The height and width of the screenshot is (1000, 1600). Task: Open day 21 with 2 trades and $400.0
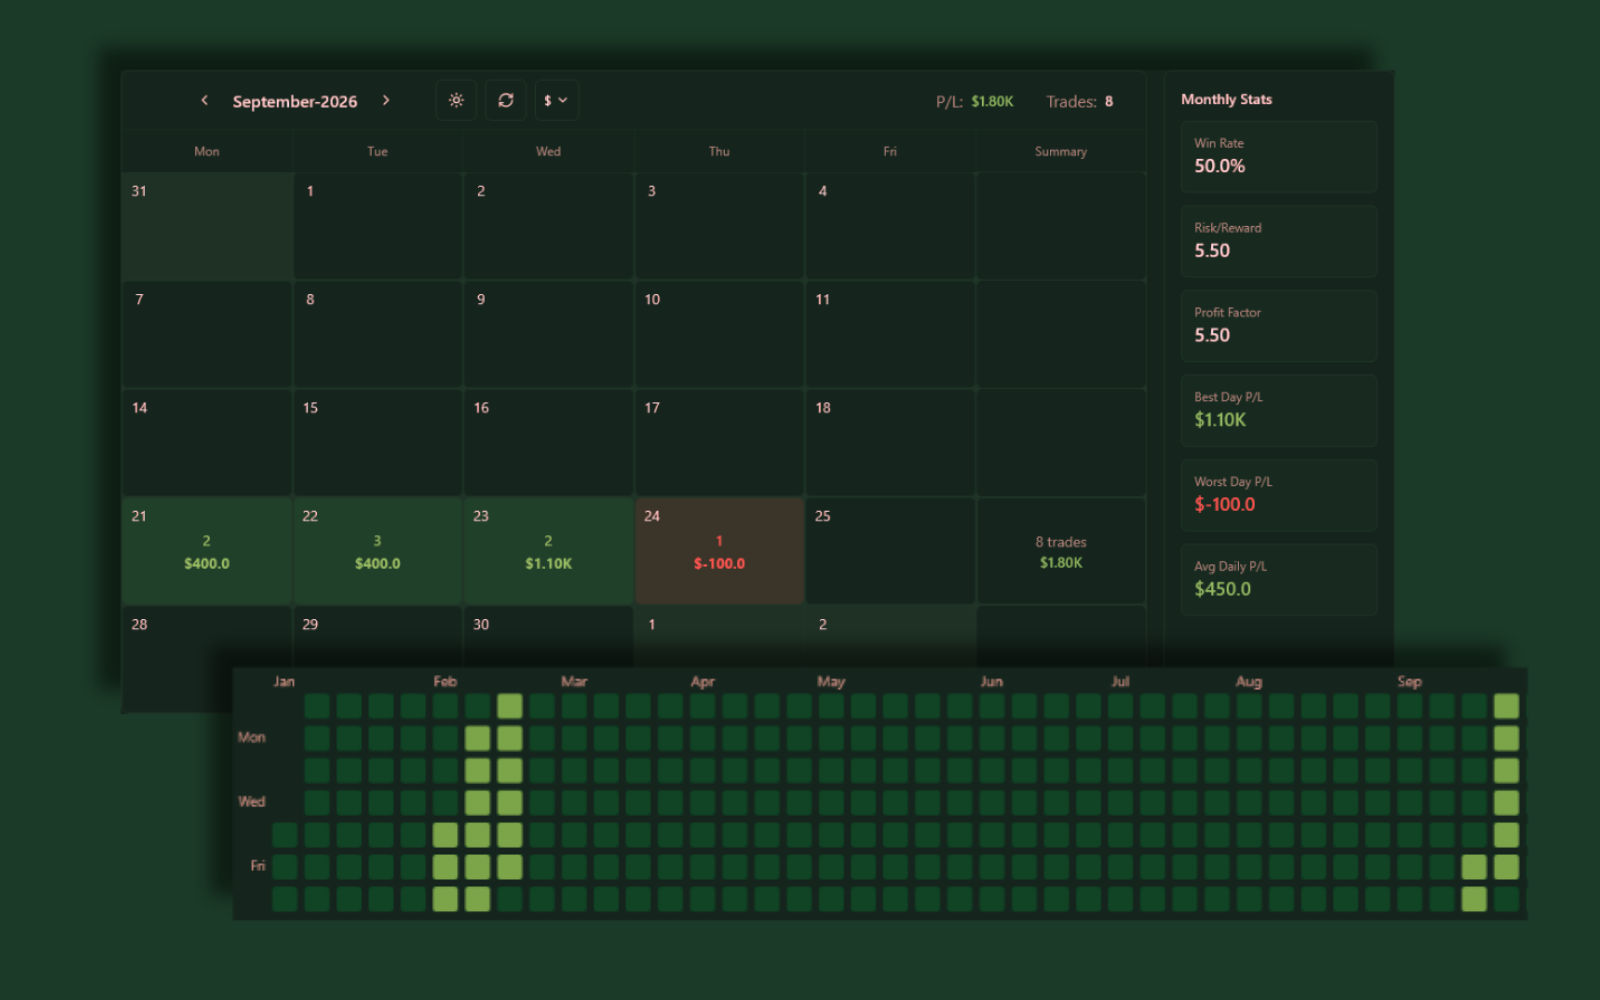(x=207, y=551)
